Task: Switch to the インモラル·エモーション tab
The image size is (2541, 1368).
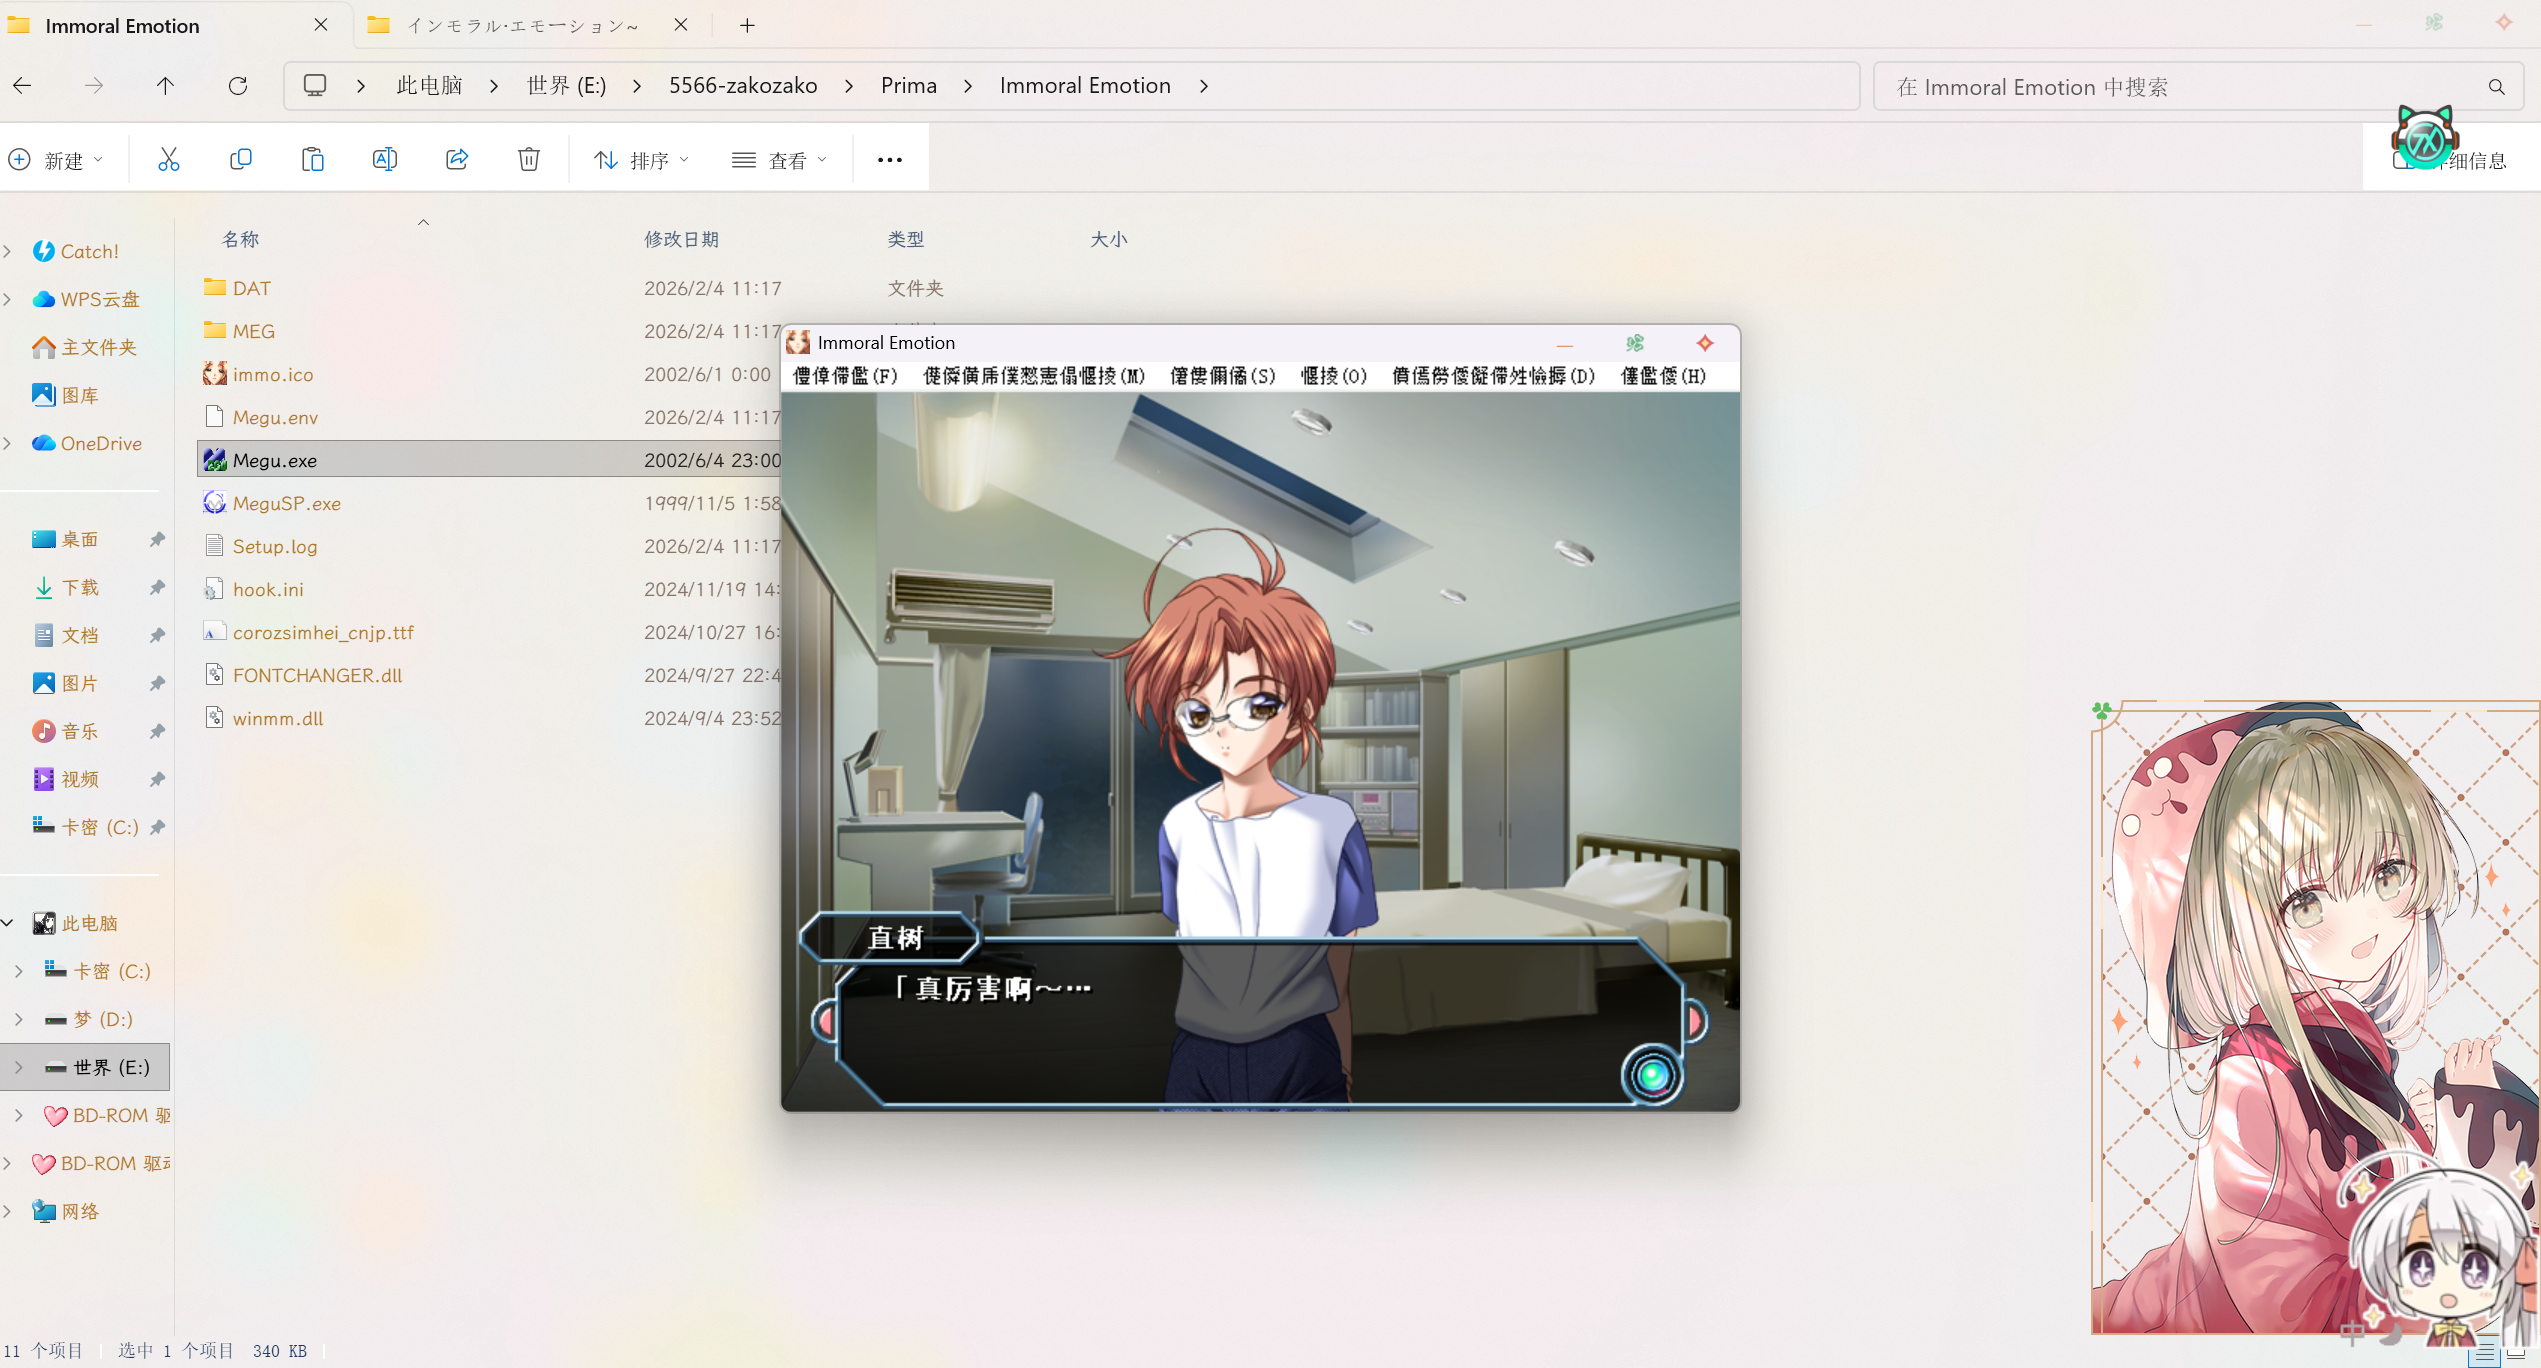Action: point(520,26)
